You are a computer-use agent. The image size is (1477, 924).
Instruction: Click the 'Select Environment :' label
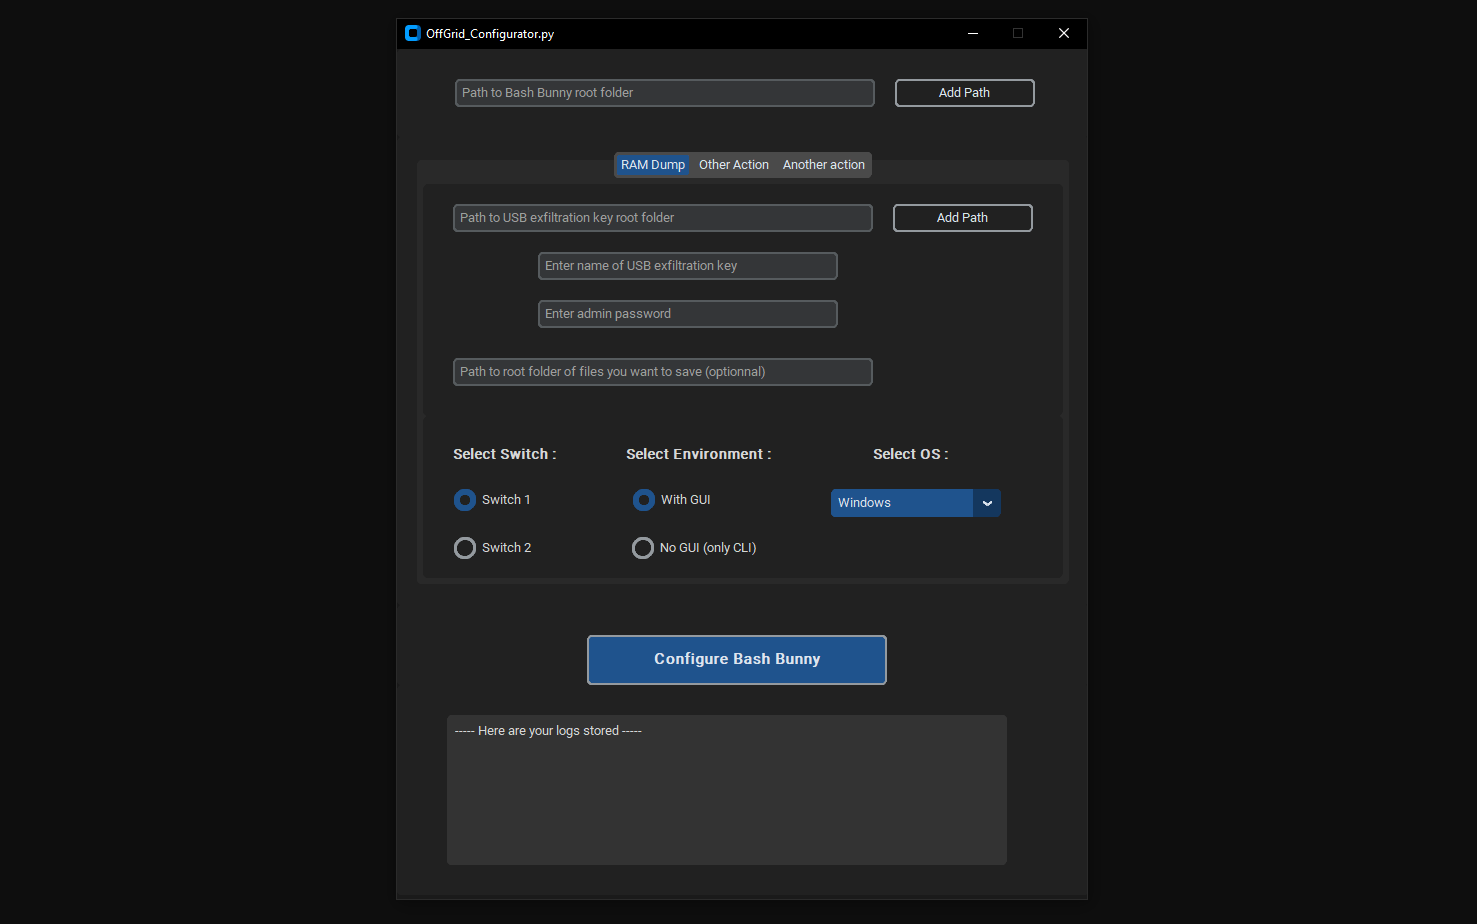[x=699, y=454]
